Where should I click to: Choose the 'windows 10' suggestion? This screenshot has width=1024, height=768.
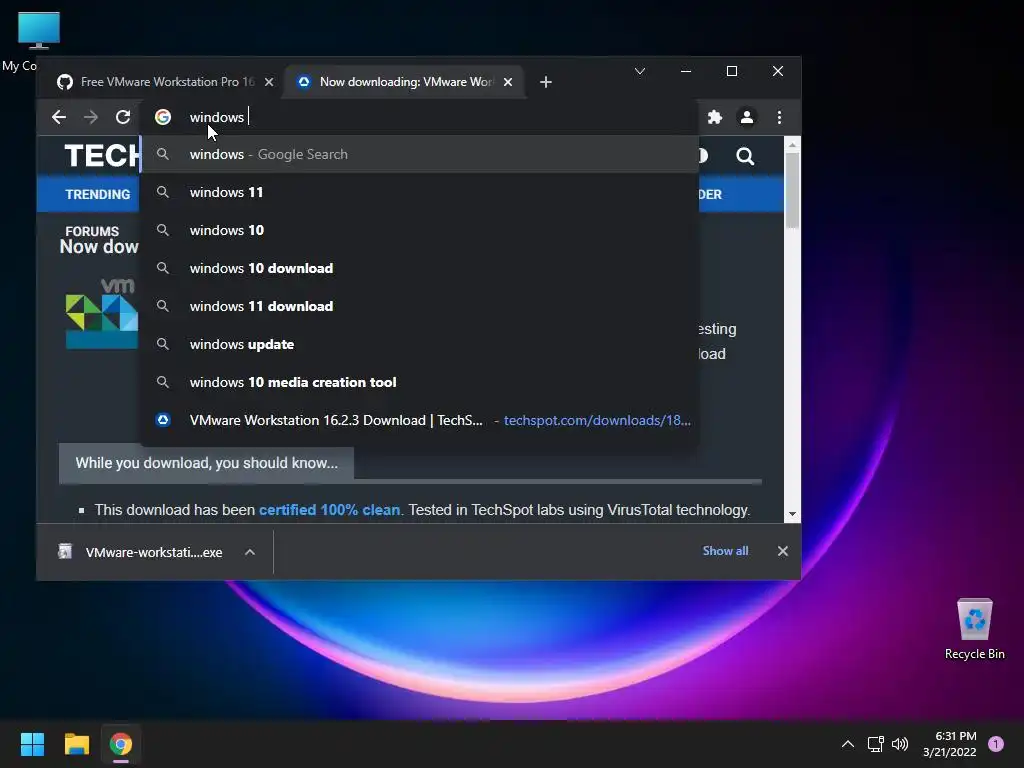click(x=419, y=230)
